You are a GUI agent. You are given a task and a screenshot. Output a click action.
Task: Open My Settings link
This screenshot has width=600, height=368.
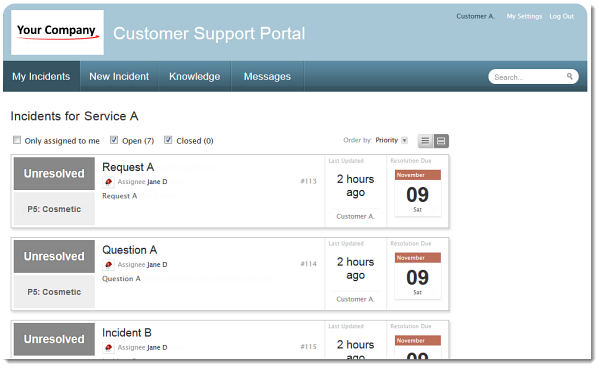pyautogui.click(x=524, y=16)
